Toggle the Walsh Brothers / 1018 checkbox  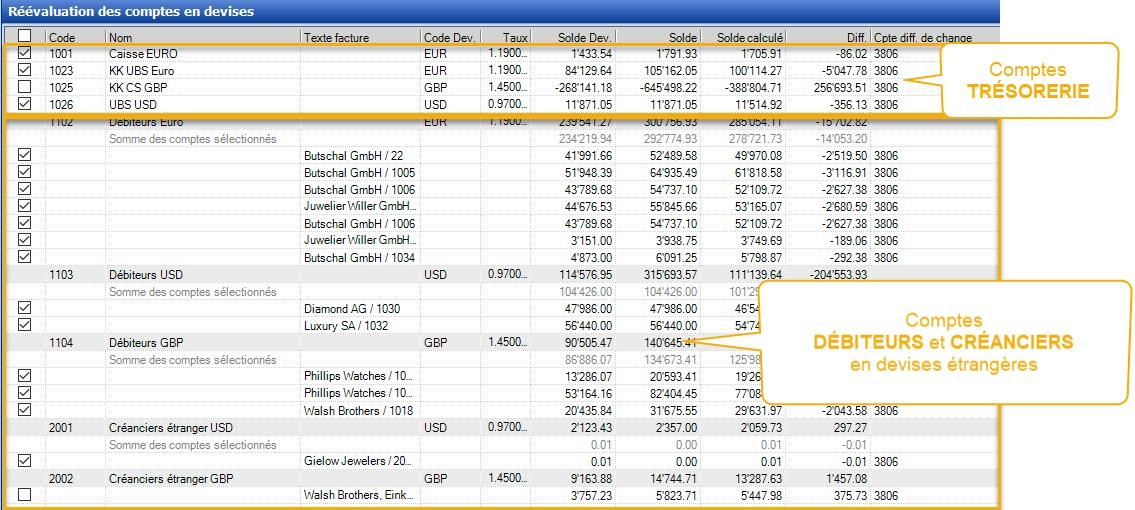[25, 410]
